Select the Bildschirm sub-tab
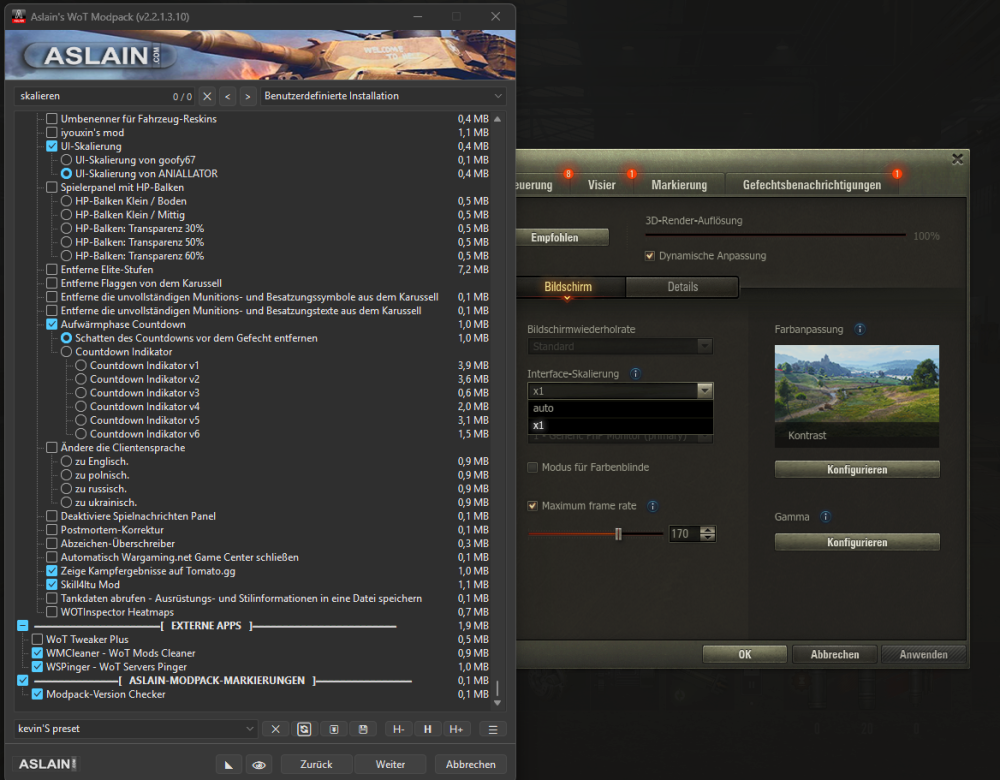Viewport: 1000px width, 780px height. point(568,287)
